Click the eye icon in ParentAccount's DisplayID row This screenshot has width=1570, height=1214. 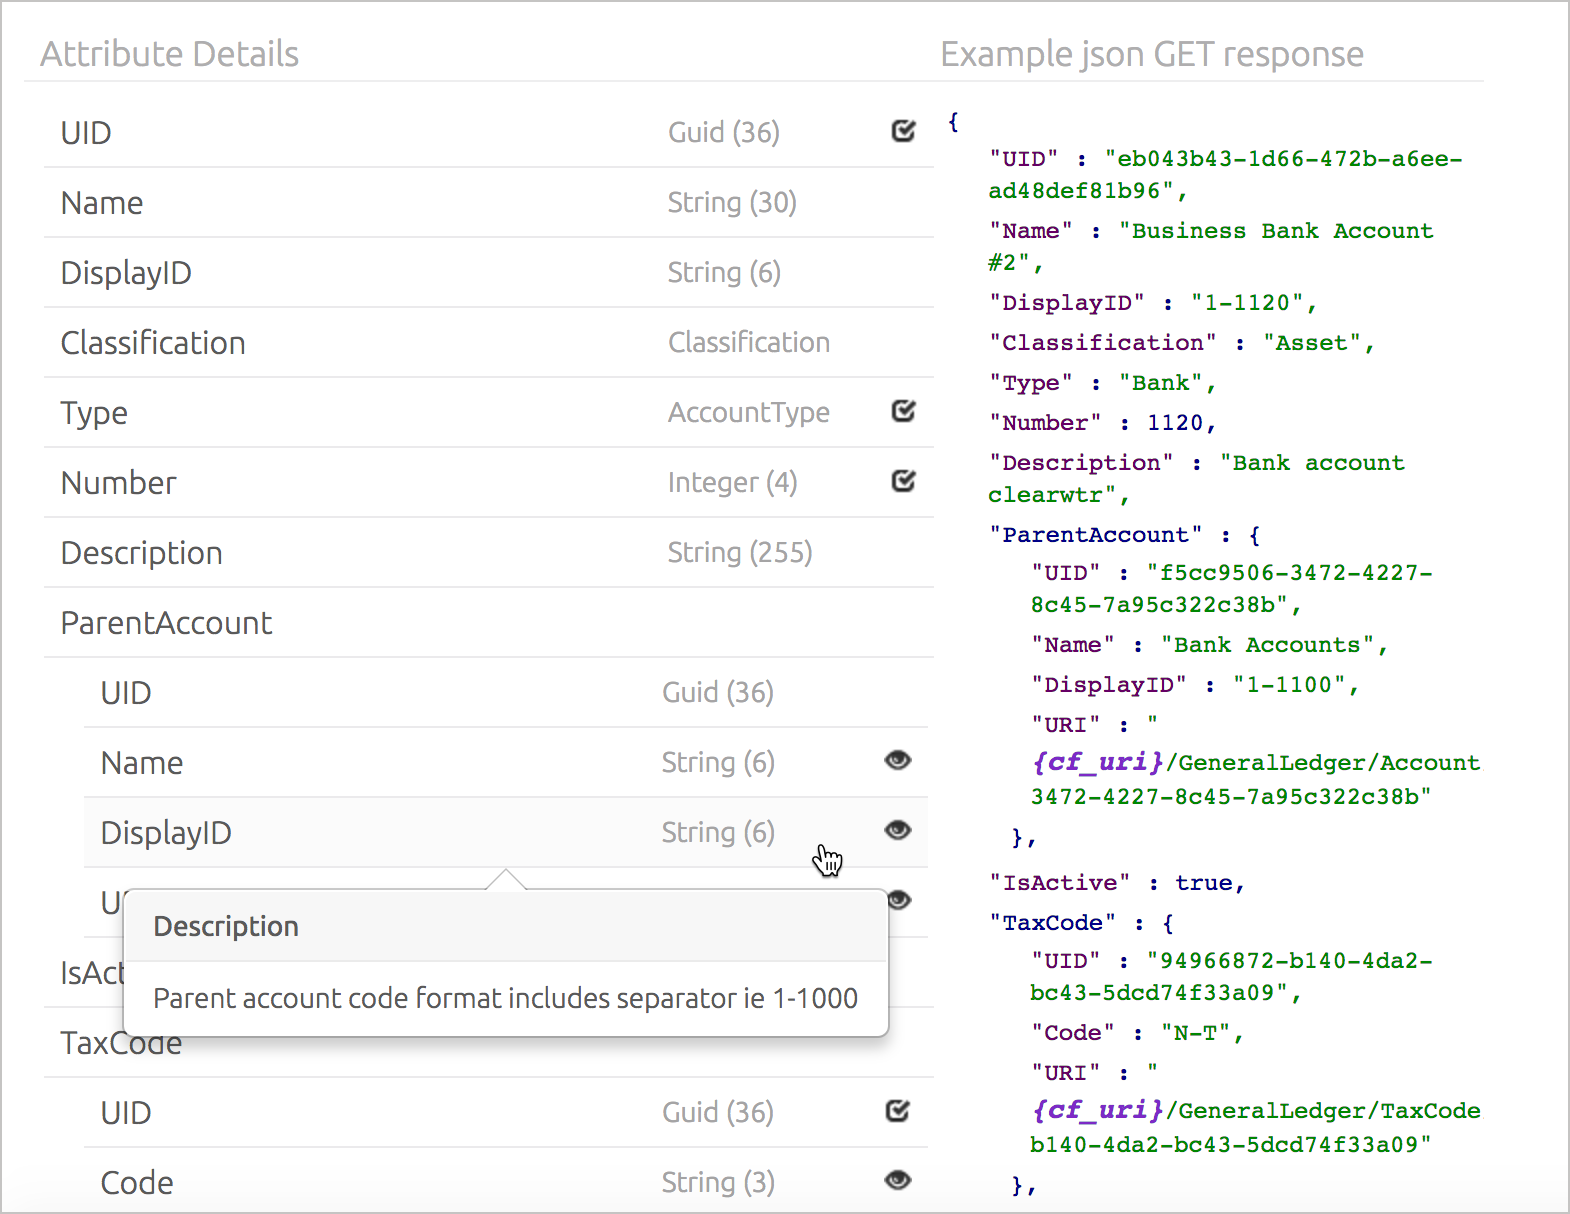click(898, 831)
